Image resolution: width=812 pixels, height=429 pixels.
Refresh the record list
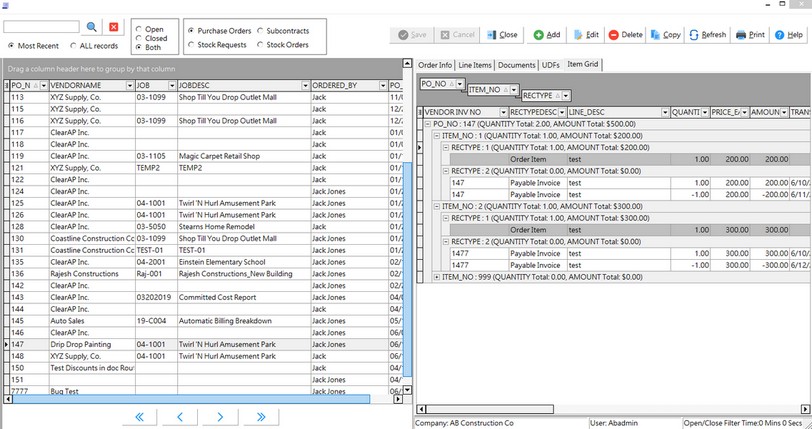[707, 35]
